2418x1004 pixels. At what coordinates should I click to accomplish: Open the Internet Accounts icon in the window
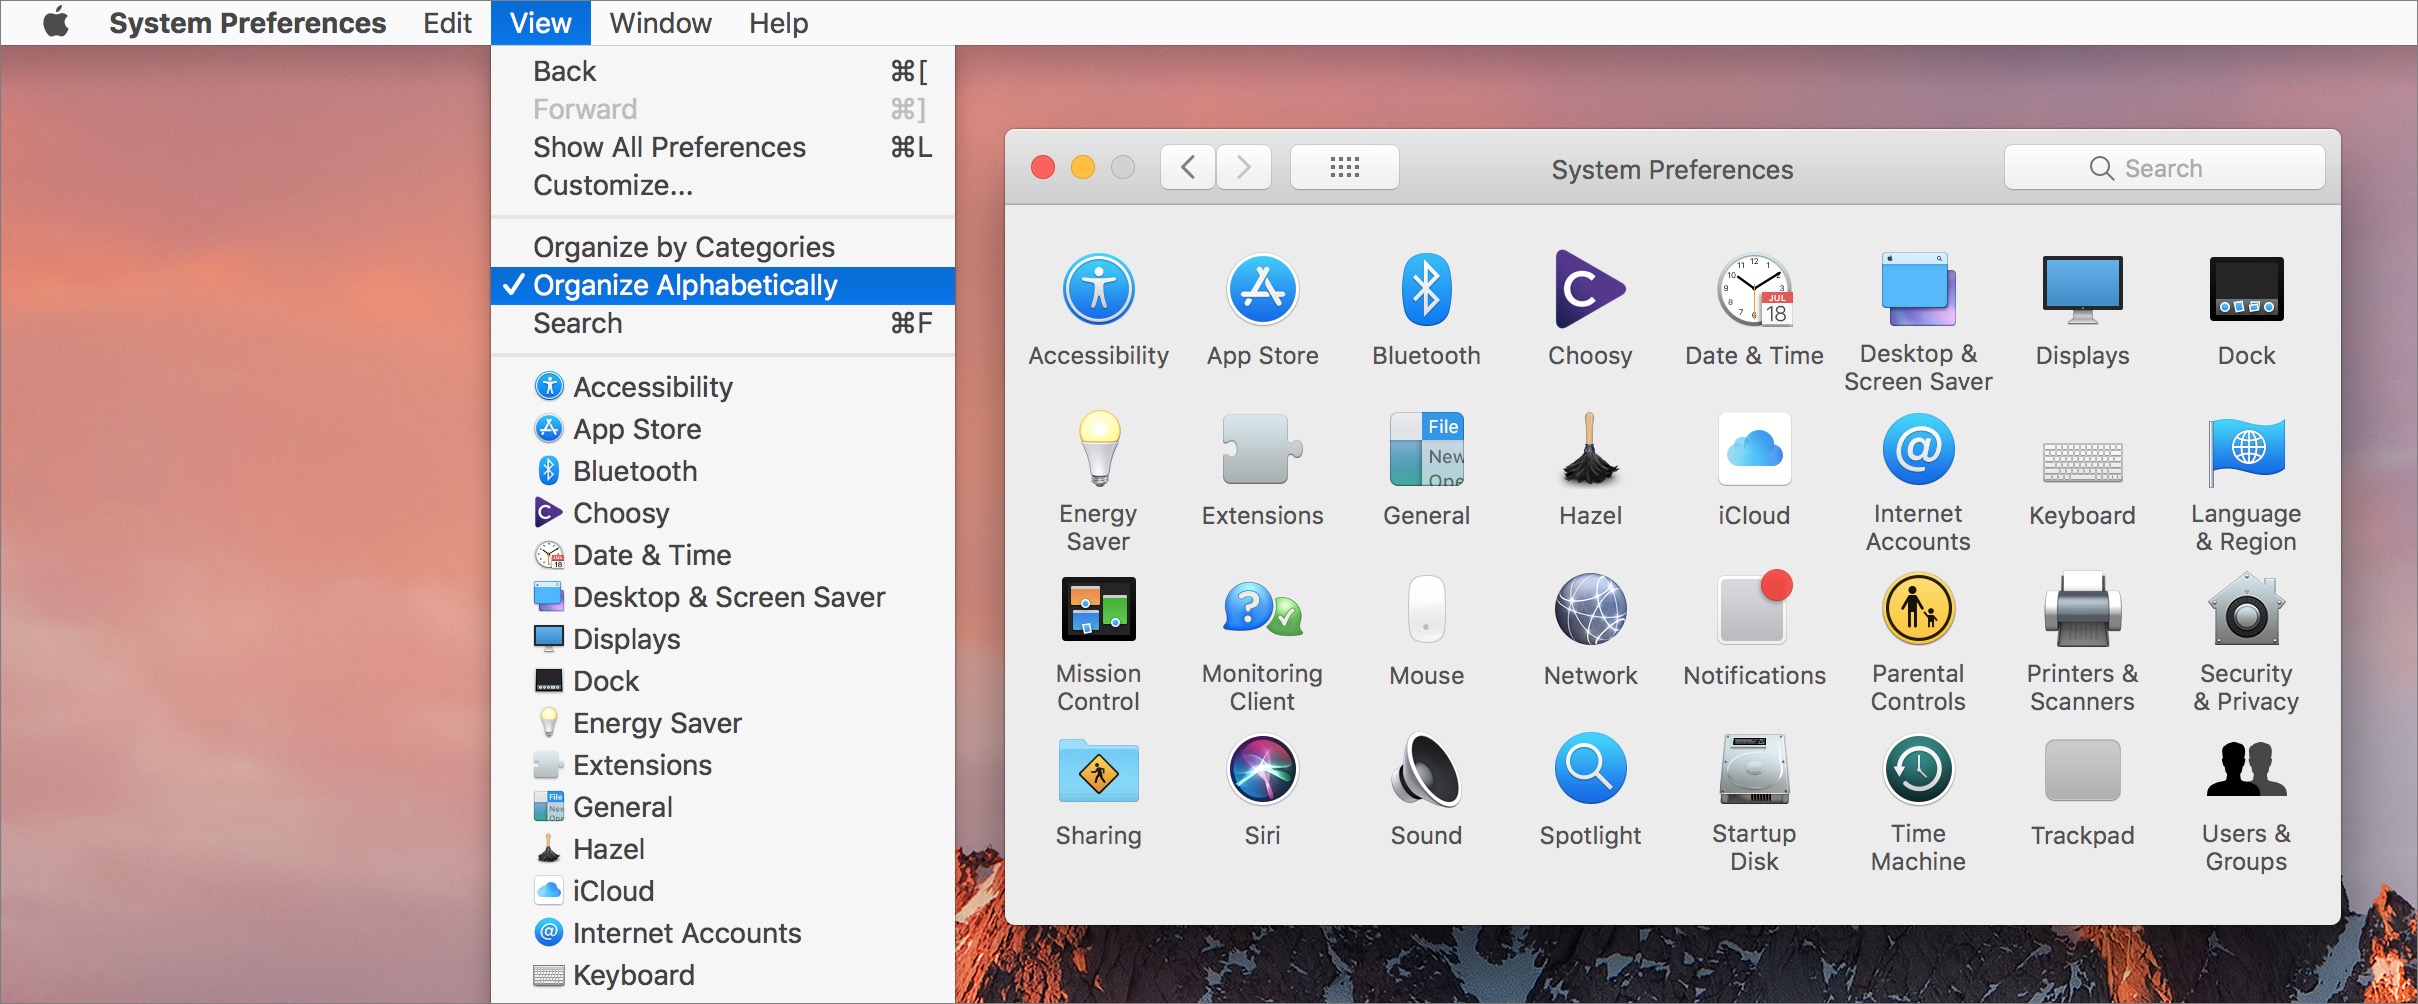tap(1918, 449)
